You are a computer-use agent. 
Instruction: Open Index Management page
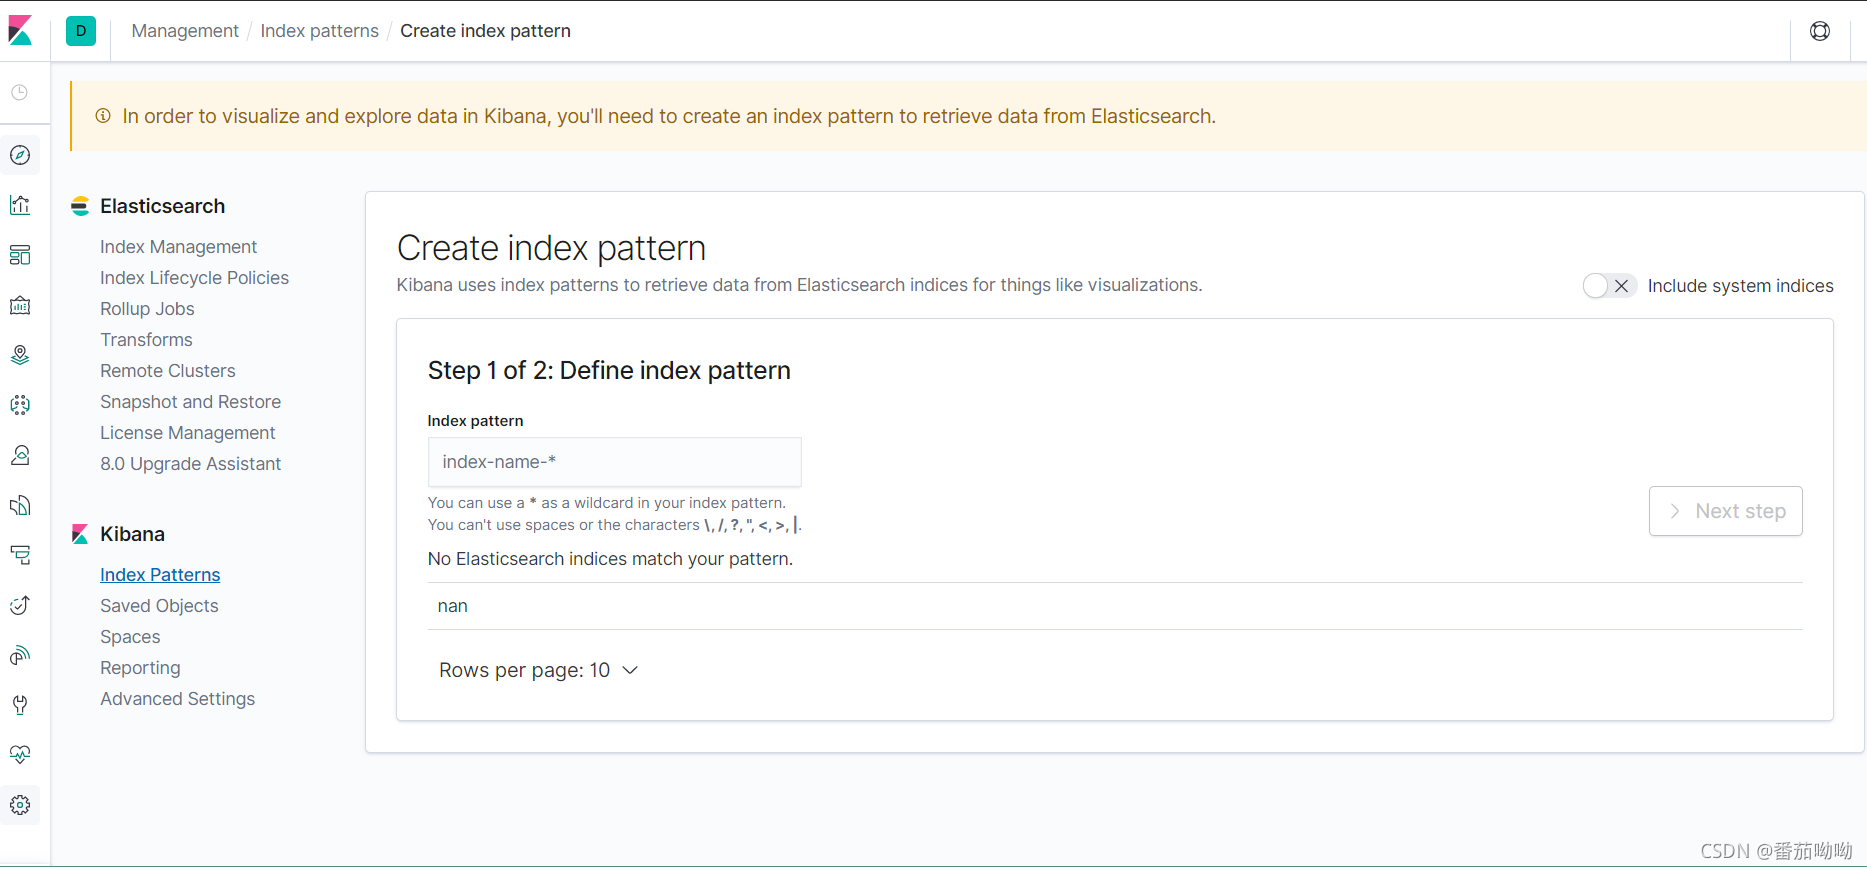(178, 247)
